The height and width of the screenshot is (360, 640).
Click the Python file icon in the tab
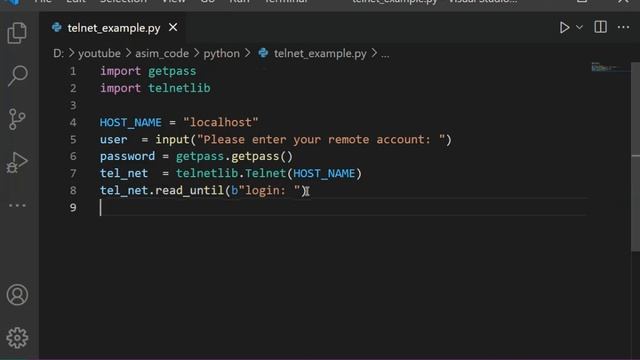point(57,27)
